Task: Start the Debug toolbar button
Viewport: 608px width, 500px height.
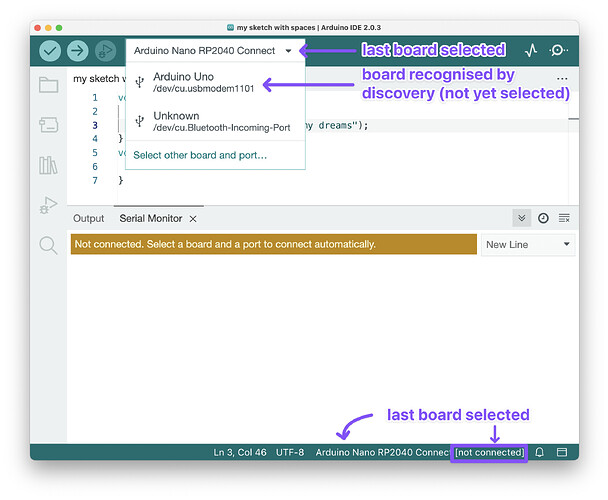Action: coord(105,51)
